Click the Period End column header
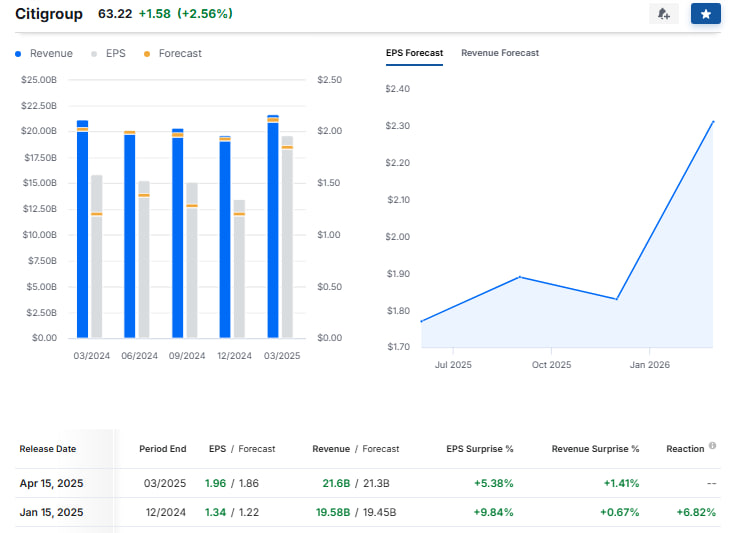 (162, 449)
